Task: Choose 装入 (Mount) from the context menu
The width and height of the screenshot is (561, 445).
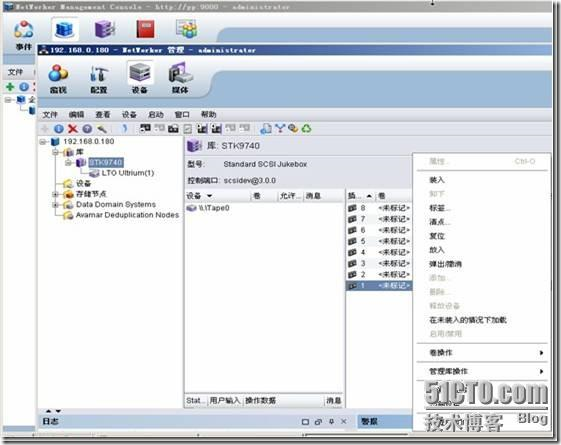Action: tap(437, 180)
